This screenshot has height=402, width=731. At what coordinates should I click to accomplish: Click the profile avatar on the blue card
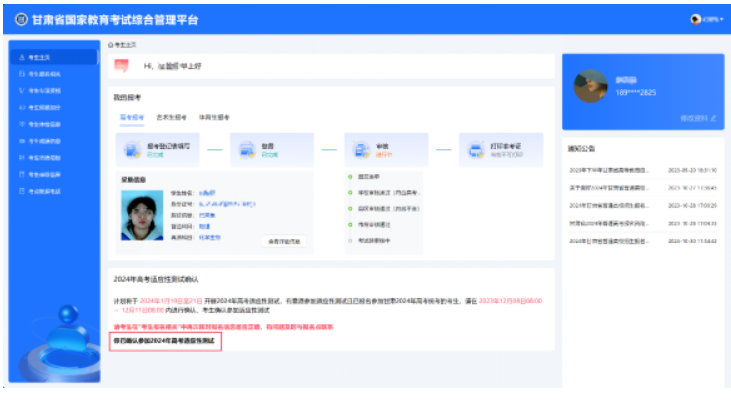[592, 86]
